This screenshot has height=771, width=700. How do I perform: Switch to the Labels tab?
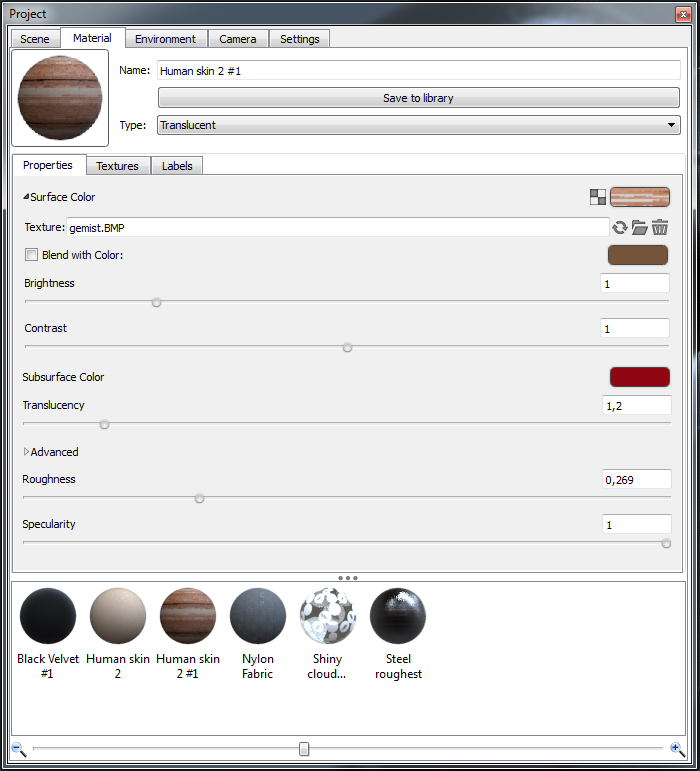click(177, 166)
